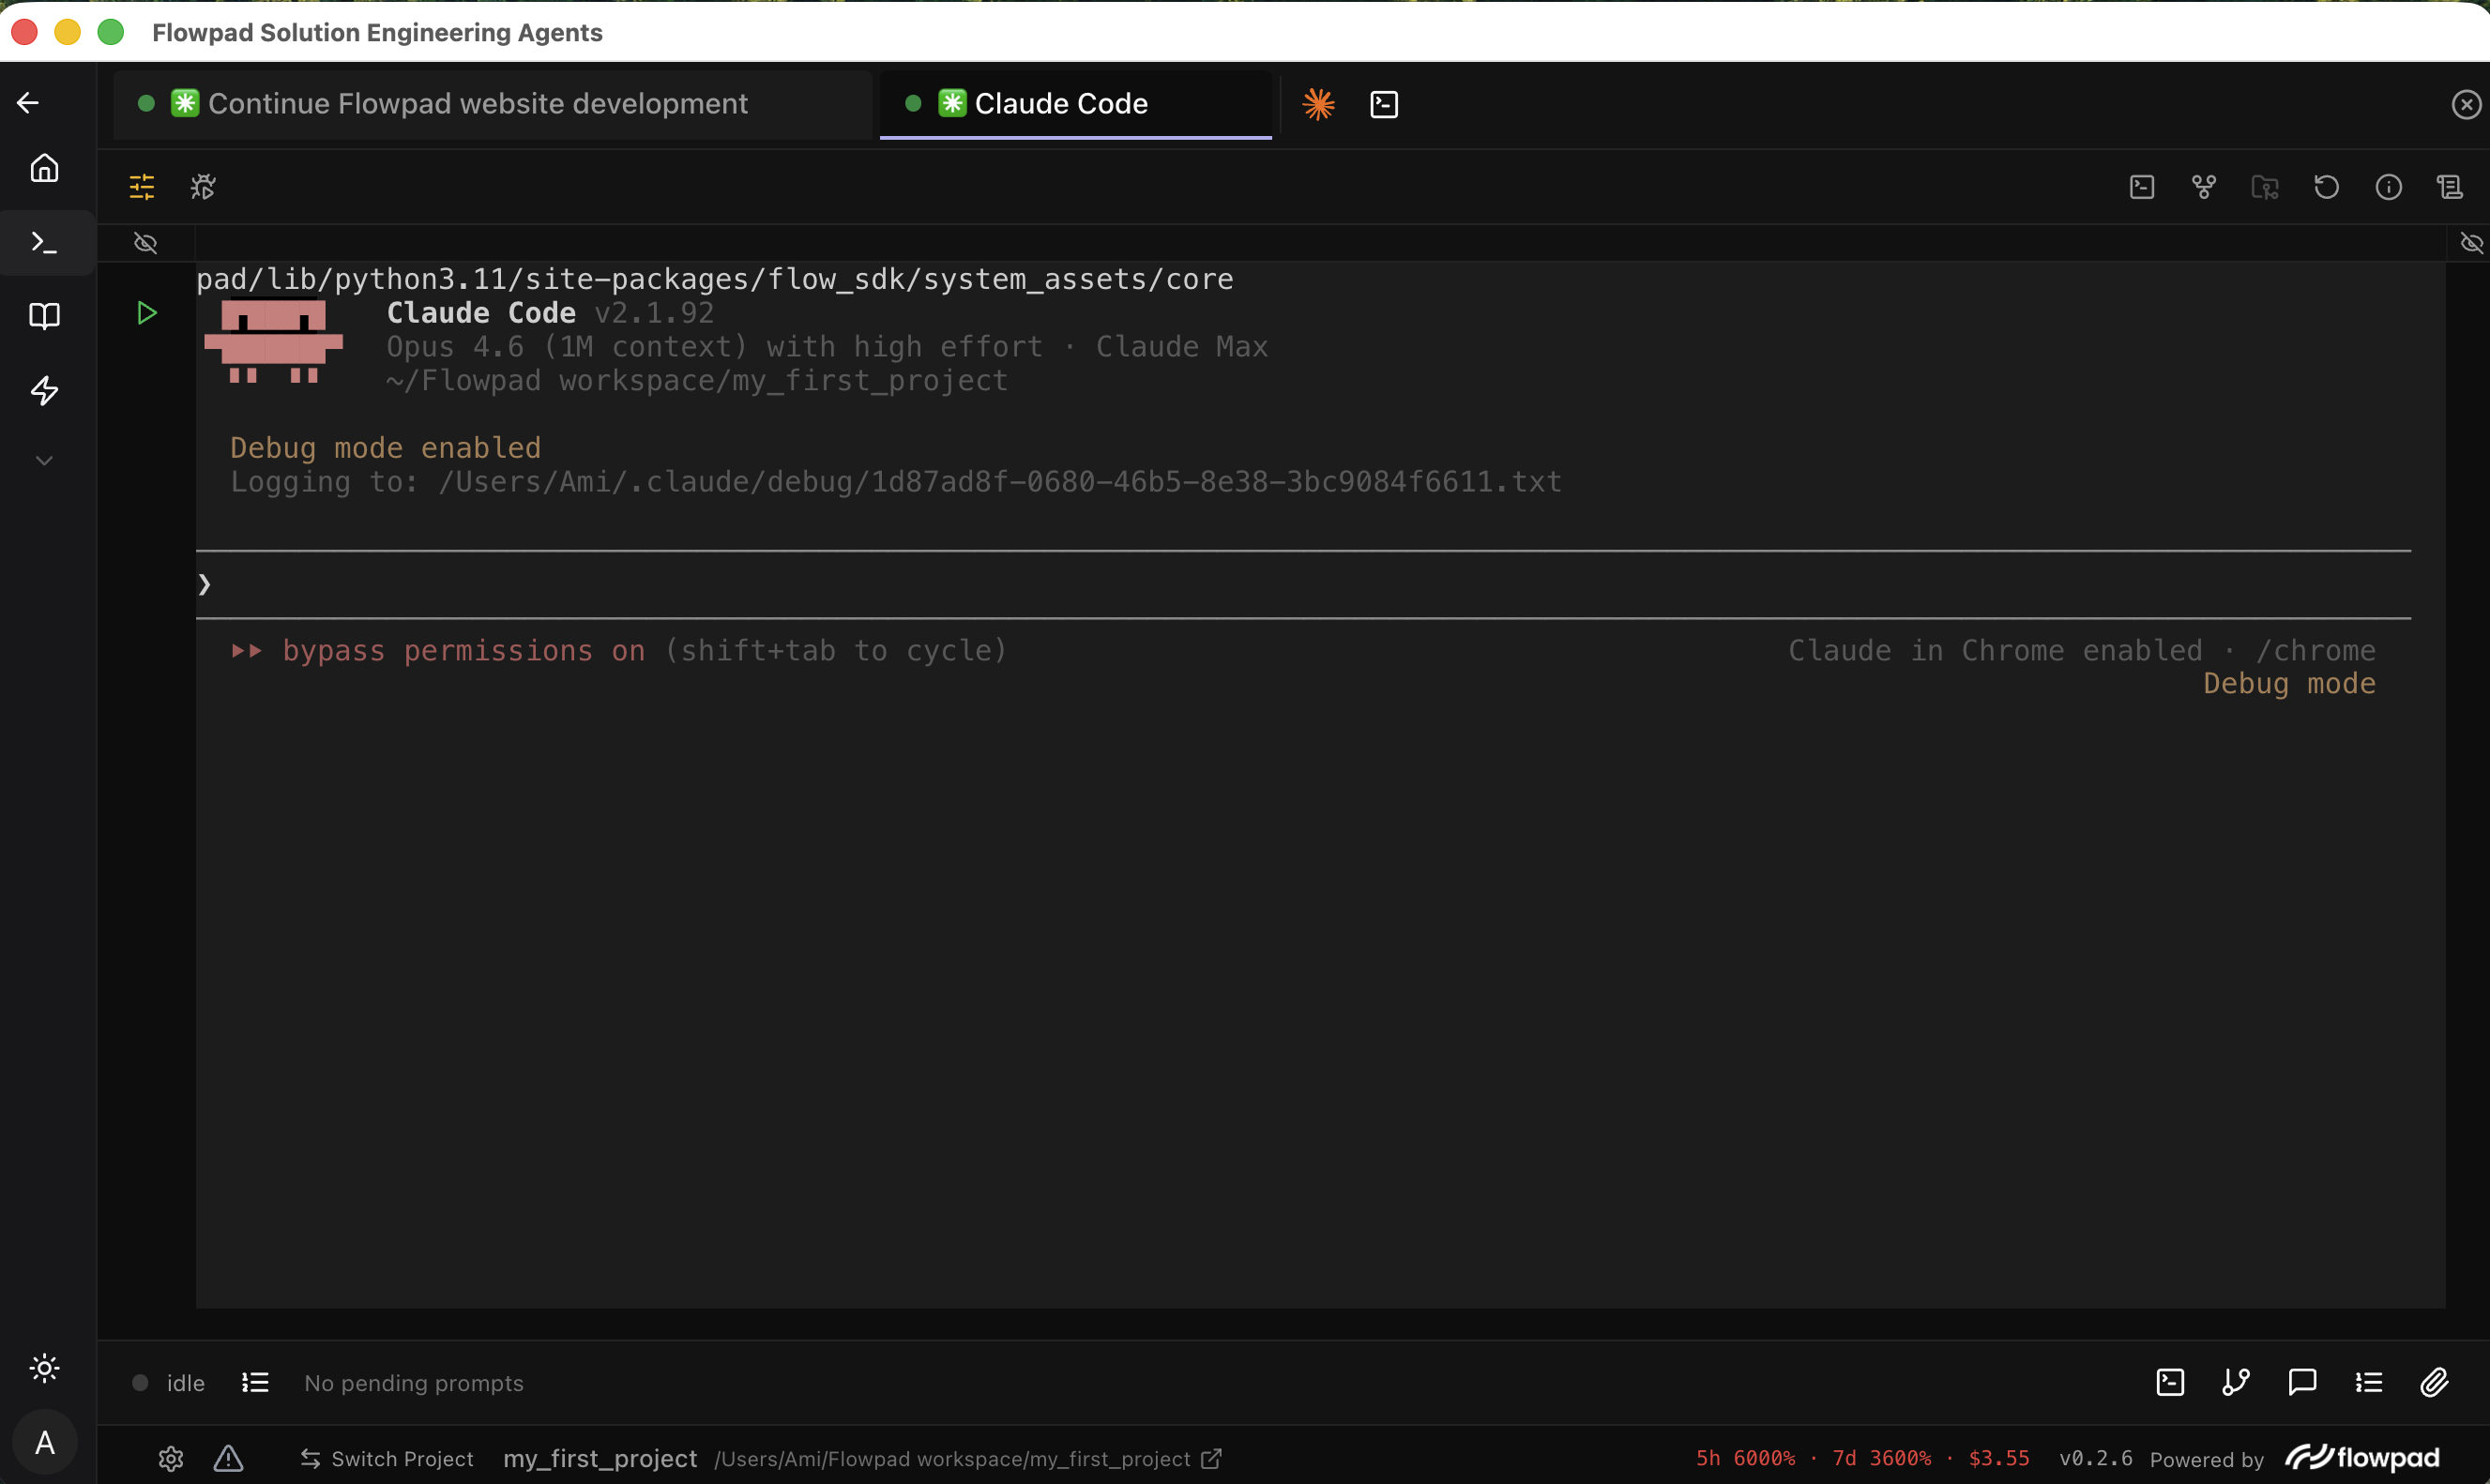The image size is (2490, 1484).
Task: Toggle the right crossed-eye visibility icon
Action: pos(2471,243)
